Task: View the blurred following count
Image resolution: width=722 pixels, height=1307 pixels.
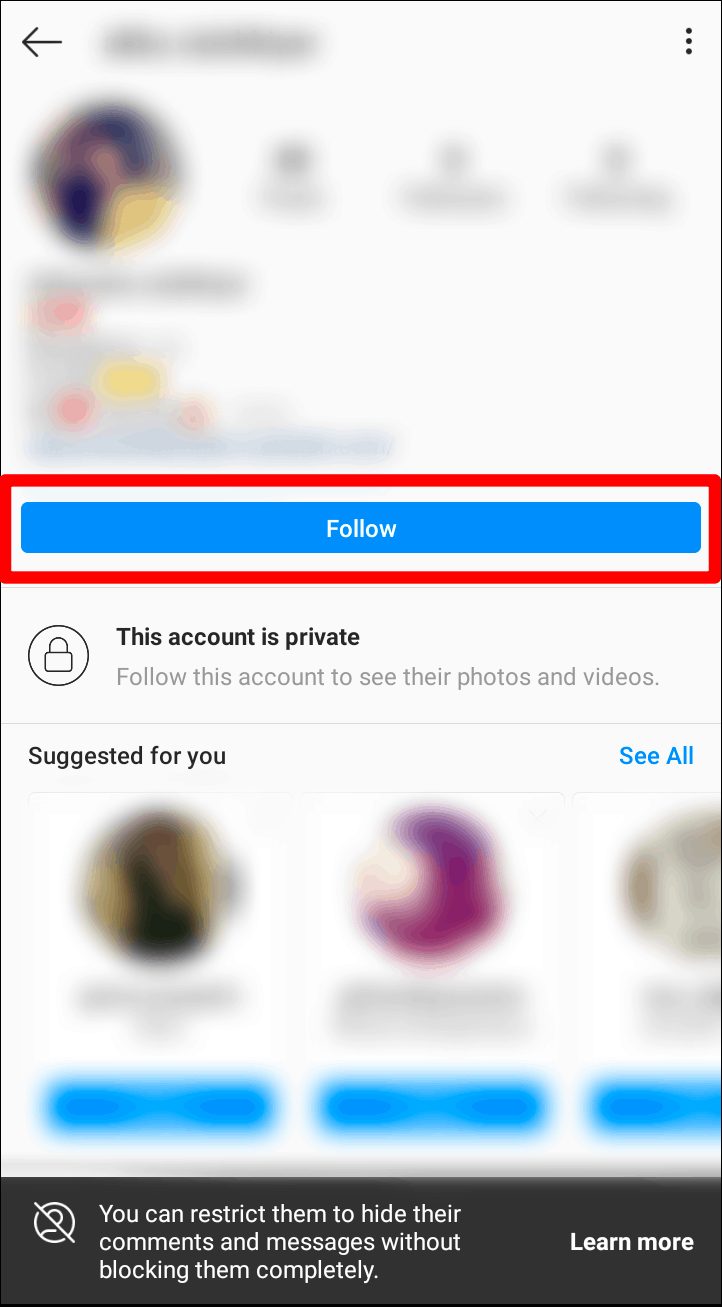Action: tap(617, 177)
